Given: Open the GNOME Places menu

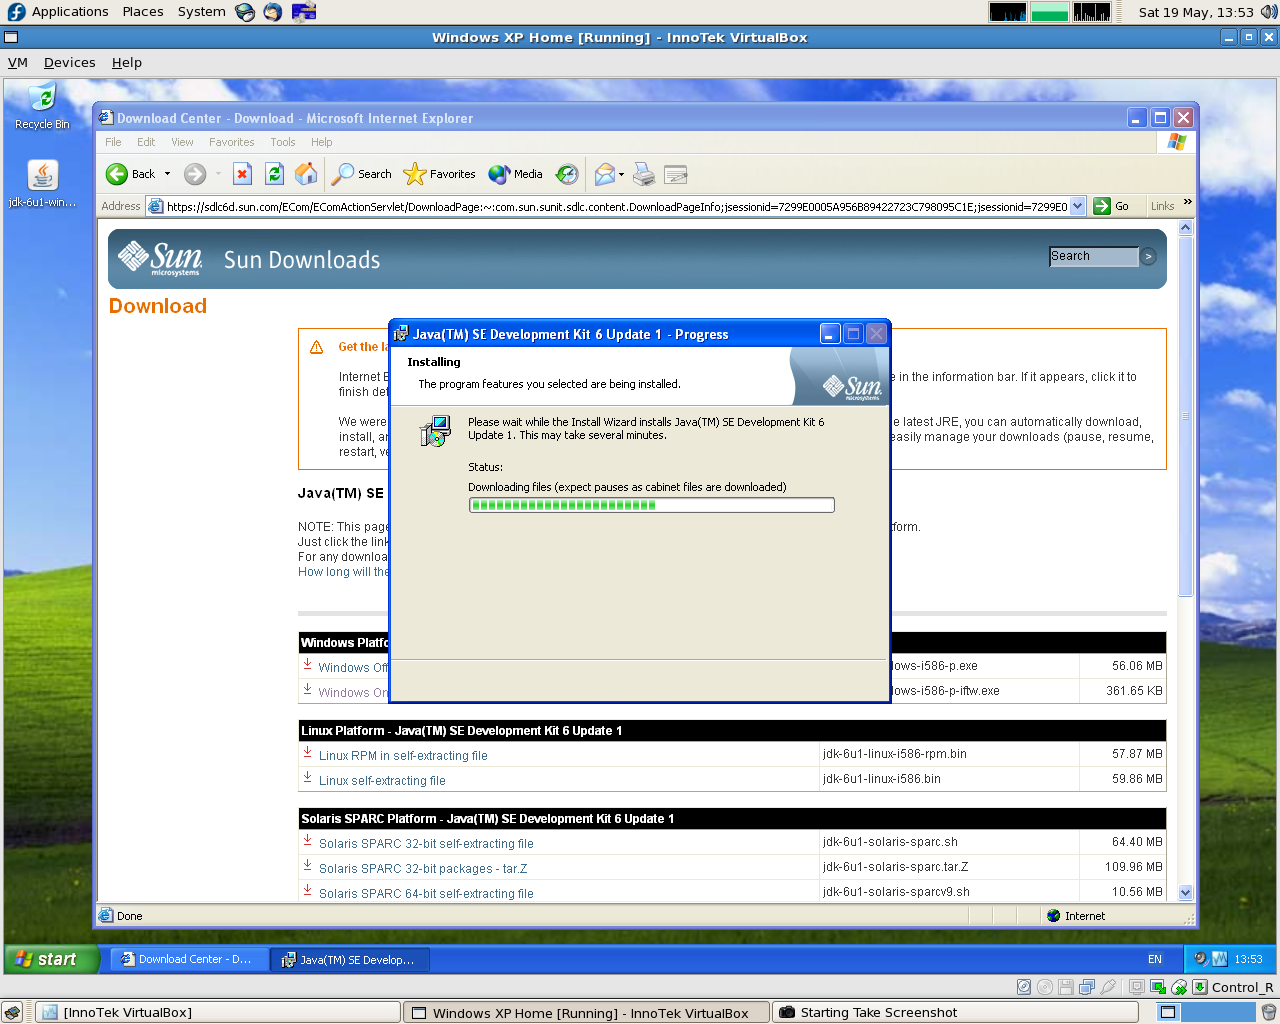Looking at the screenshot, I should 143,12.
